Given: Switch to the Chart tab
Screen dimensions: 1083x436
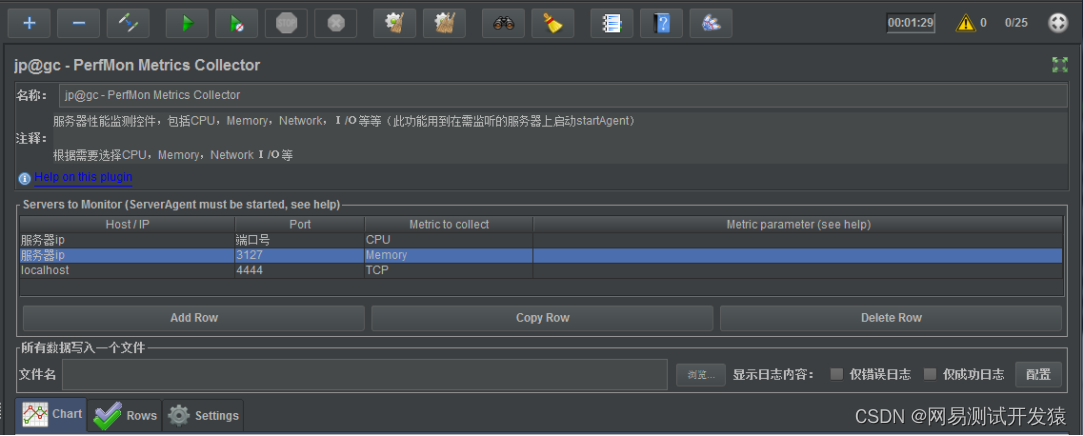Looking at the screenshot, I should (51, 415).
